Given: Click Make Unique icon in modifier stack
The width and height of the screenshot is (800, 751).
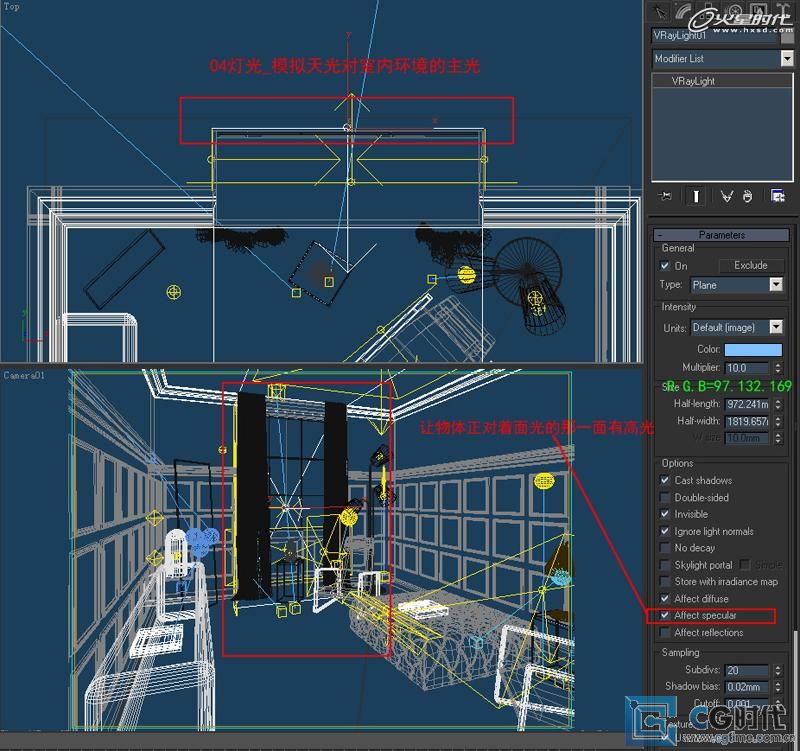Looking at the screenshot, I should (727, 196).
